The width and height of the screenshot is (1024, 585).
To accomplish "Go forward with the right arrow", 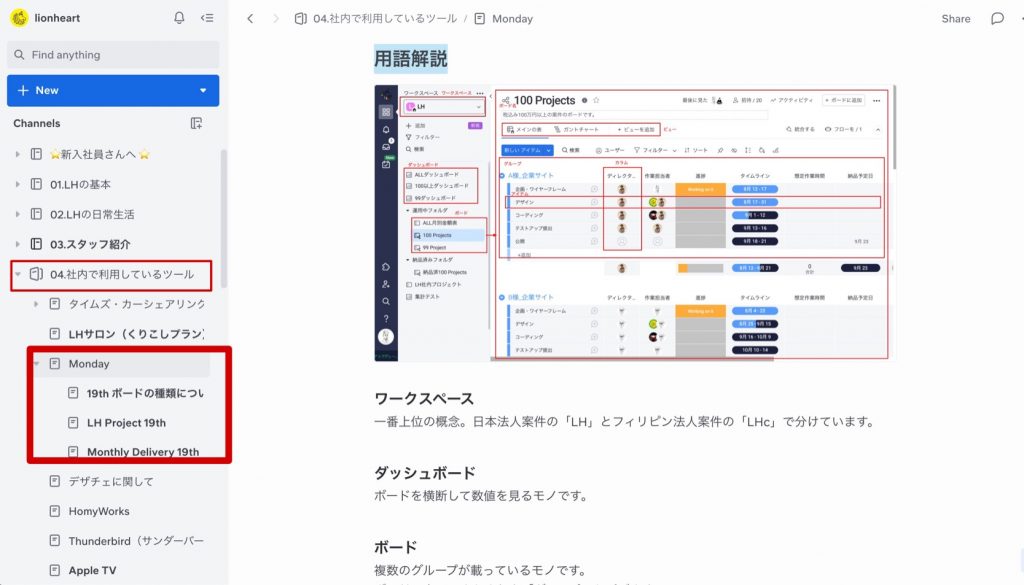I will click(x=276, y=19).
